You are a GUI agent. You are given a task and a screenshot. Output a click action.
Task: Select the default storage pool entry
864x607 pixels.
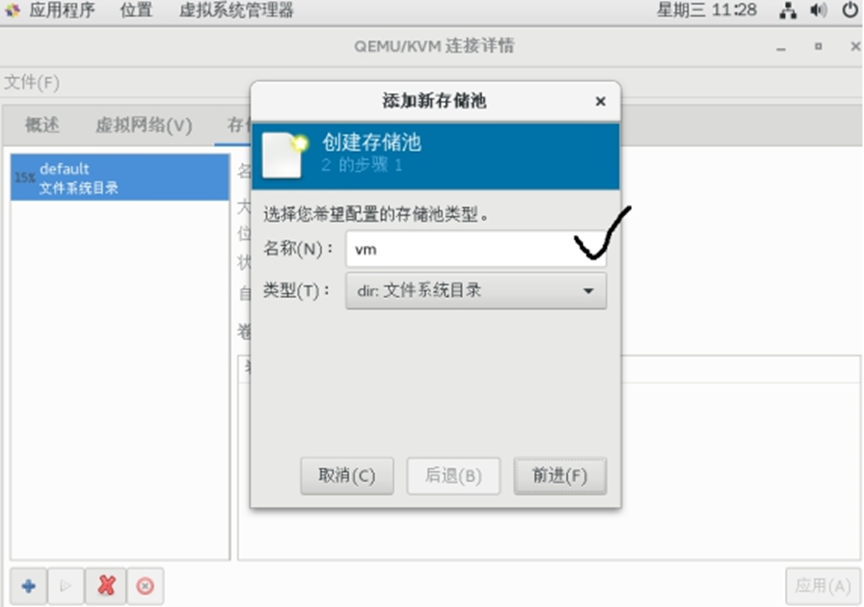point(120,177)
